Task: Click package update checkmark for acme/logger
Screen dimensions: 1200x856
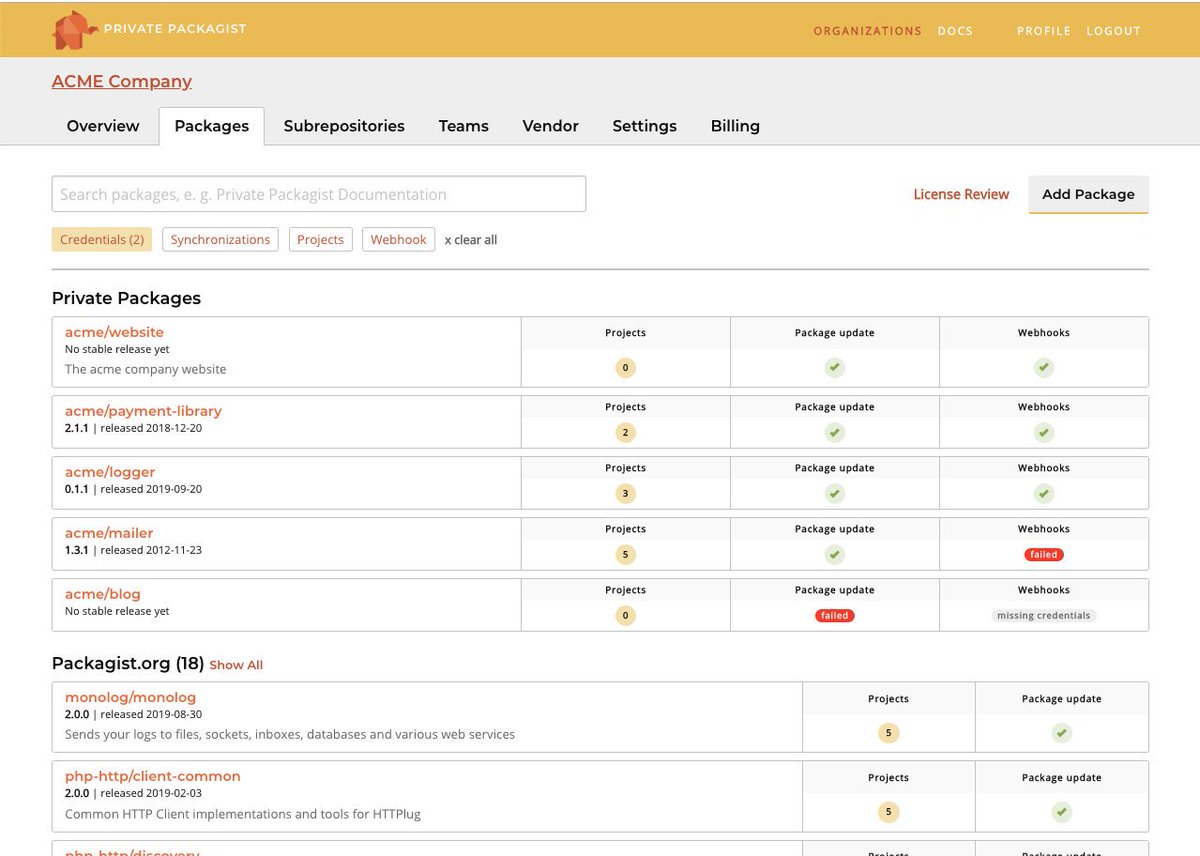Action: tap(835, 494)
